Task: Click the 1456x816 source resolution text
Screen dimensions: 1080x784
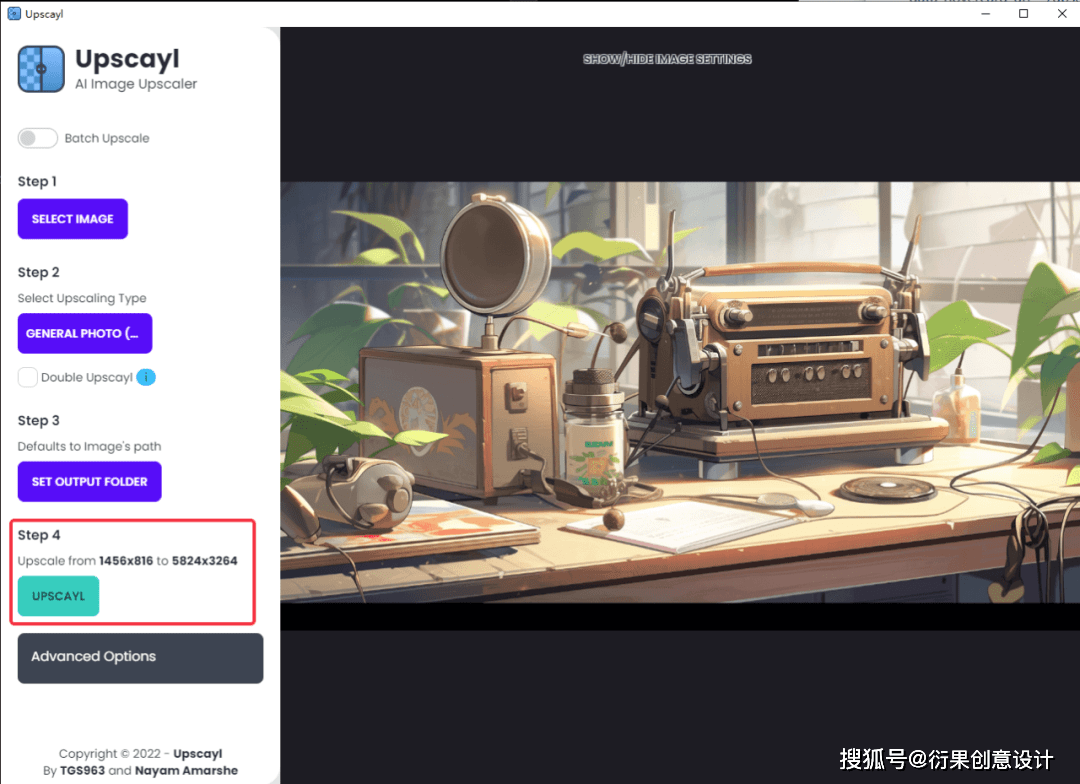Action: click(126, 561)
